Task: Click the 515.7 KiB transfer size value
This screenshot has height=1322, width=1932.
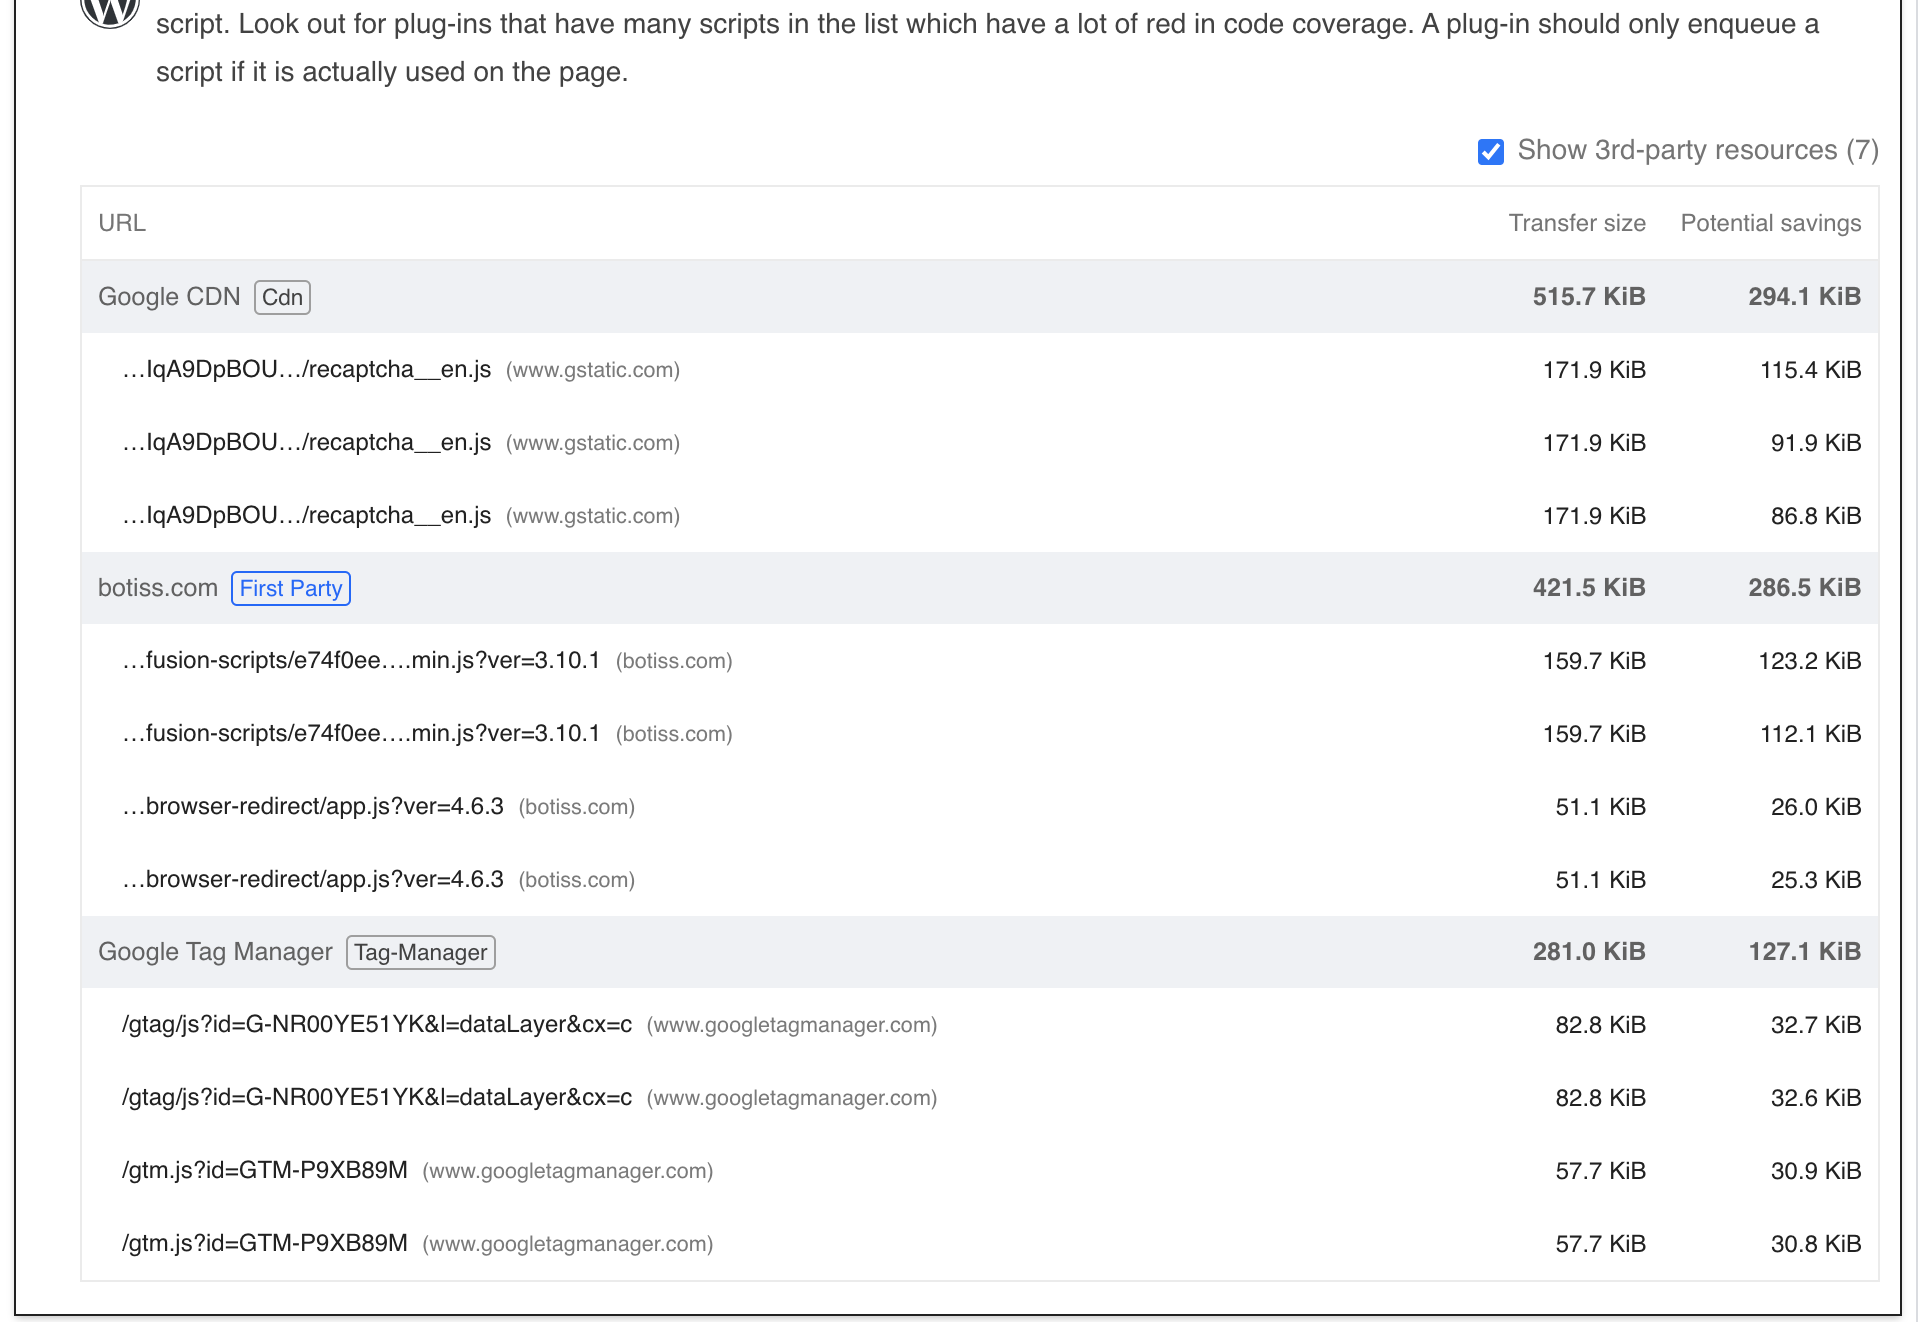Action: tap(1589, 297)
